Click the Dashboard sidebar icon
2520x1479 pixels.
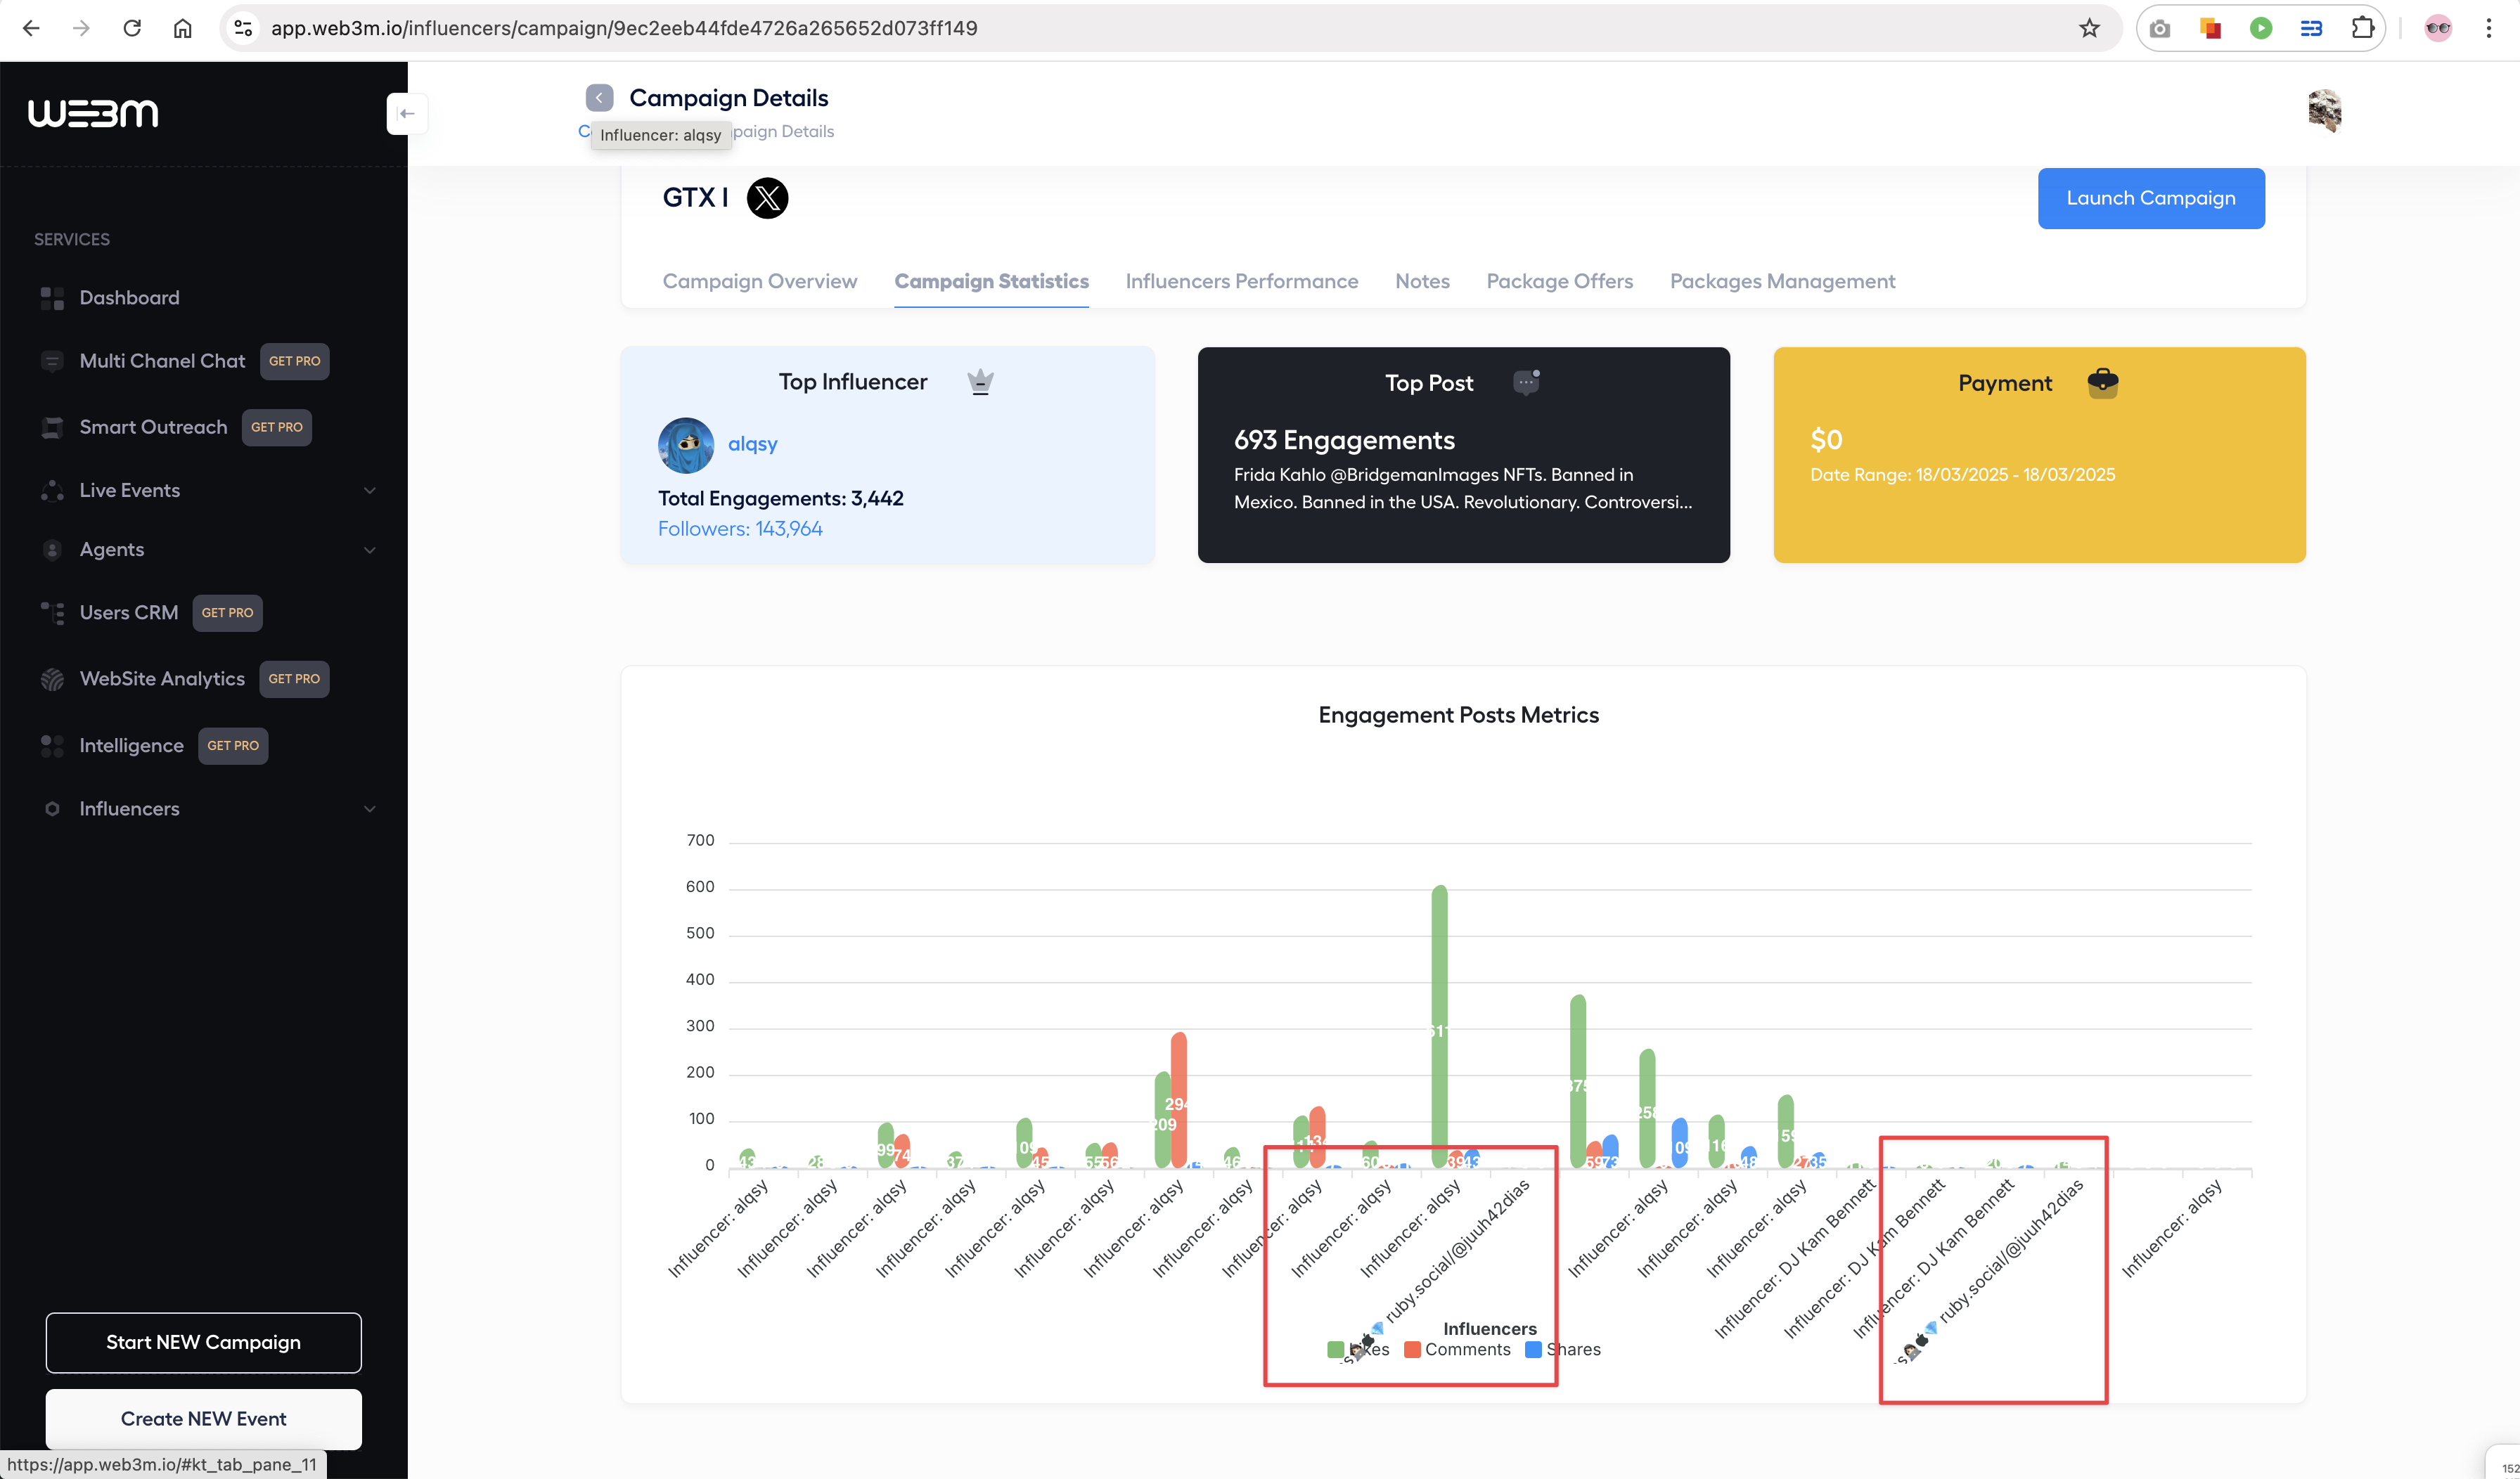click(52, 298)
